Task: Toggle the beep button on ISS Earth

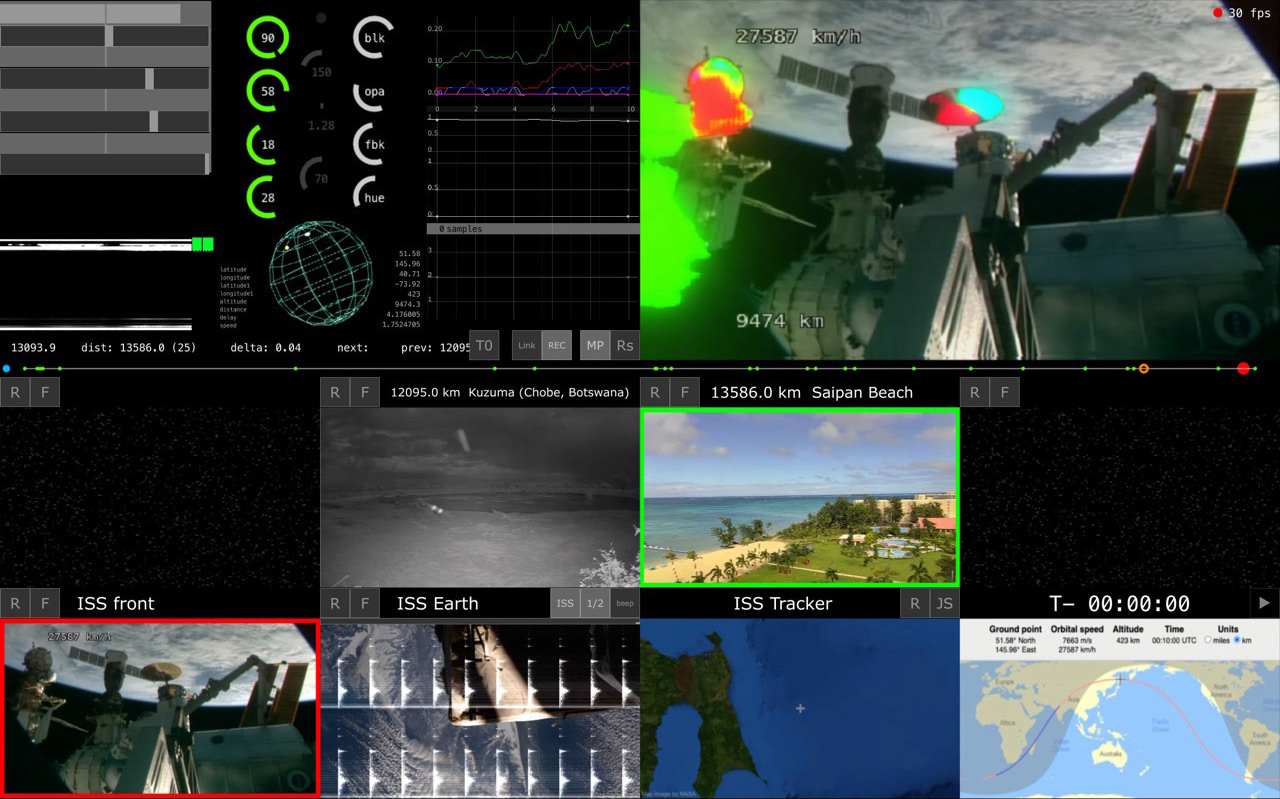Action: (x=624, y=603)
